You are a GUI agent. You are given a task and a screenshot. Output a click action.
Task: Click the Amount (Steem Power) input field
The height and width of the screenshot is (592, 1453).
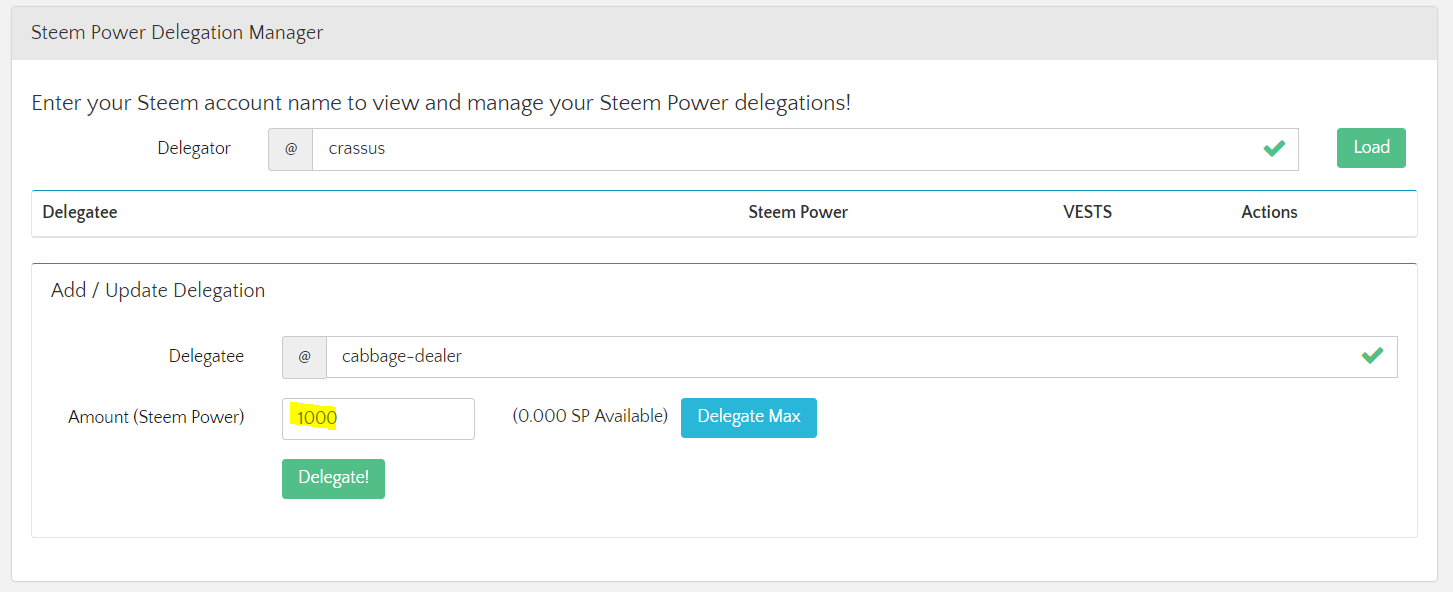coord(378,418)
